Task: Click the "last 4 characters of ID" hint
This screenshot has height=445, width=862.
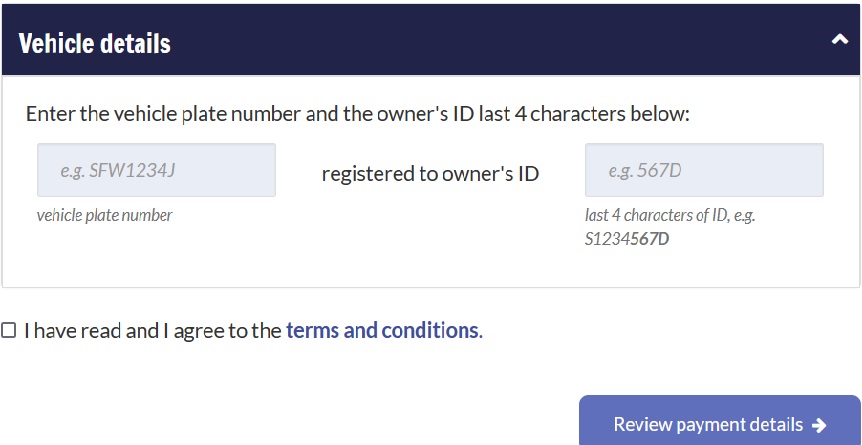Action: [x=677, y=215]
